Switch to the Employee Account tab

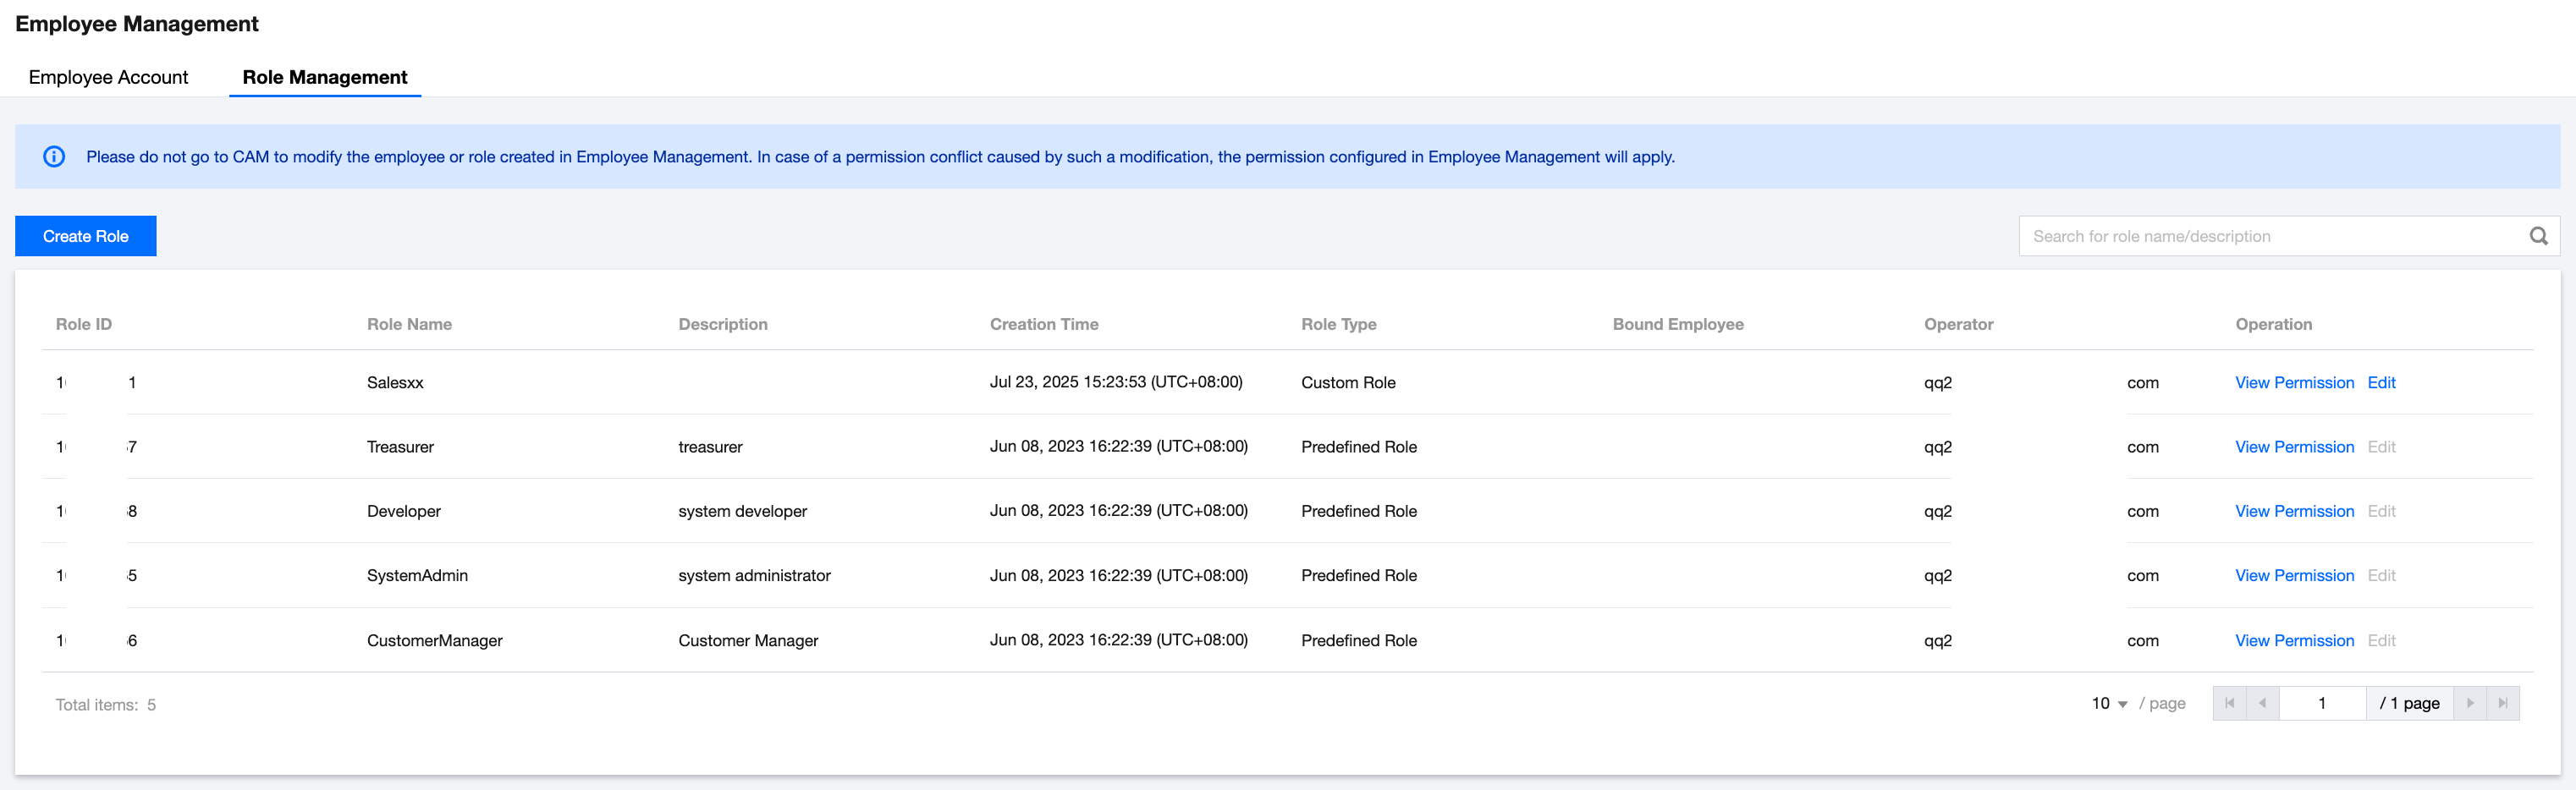pyautogui.click(x=108, y=77)
